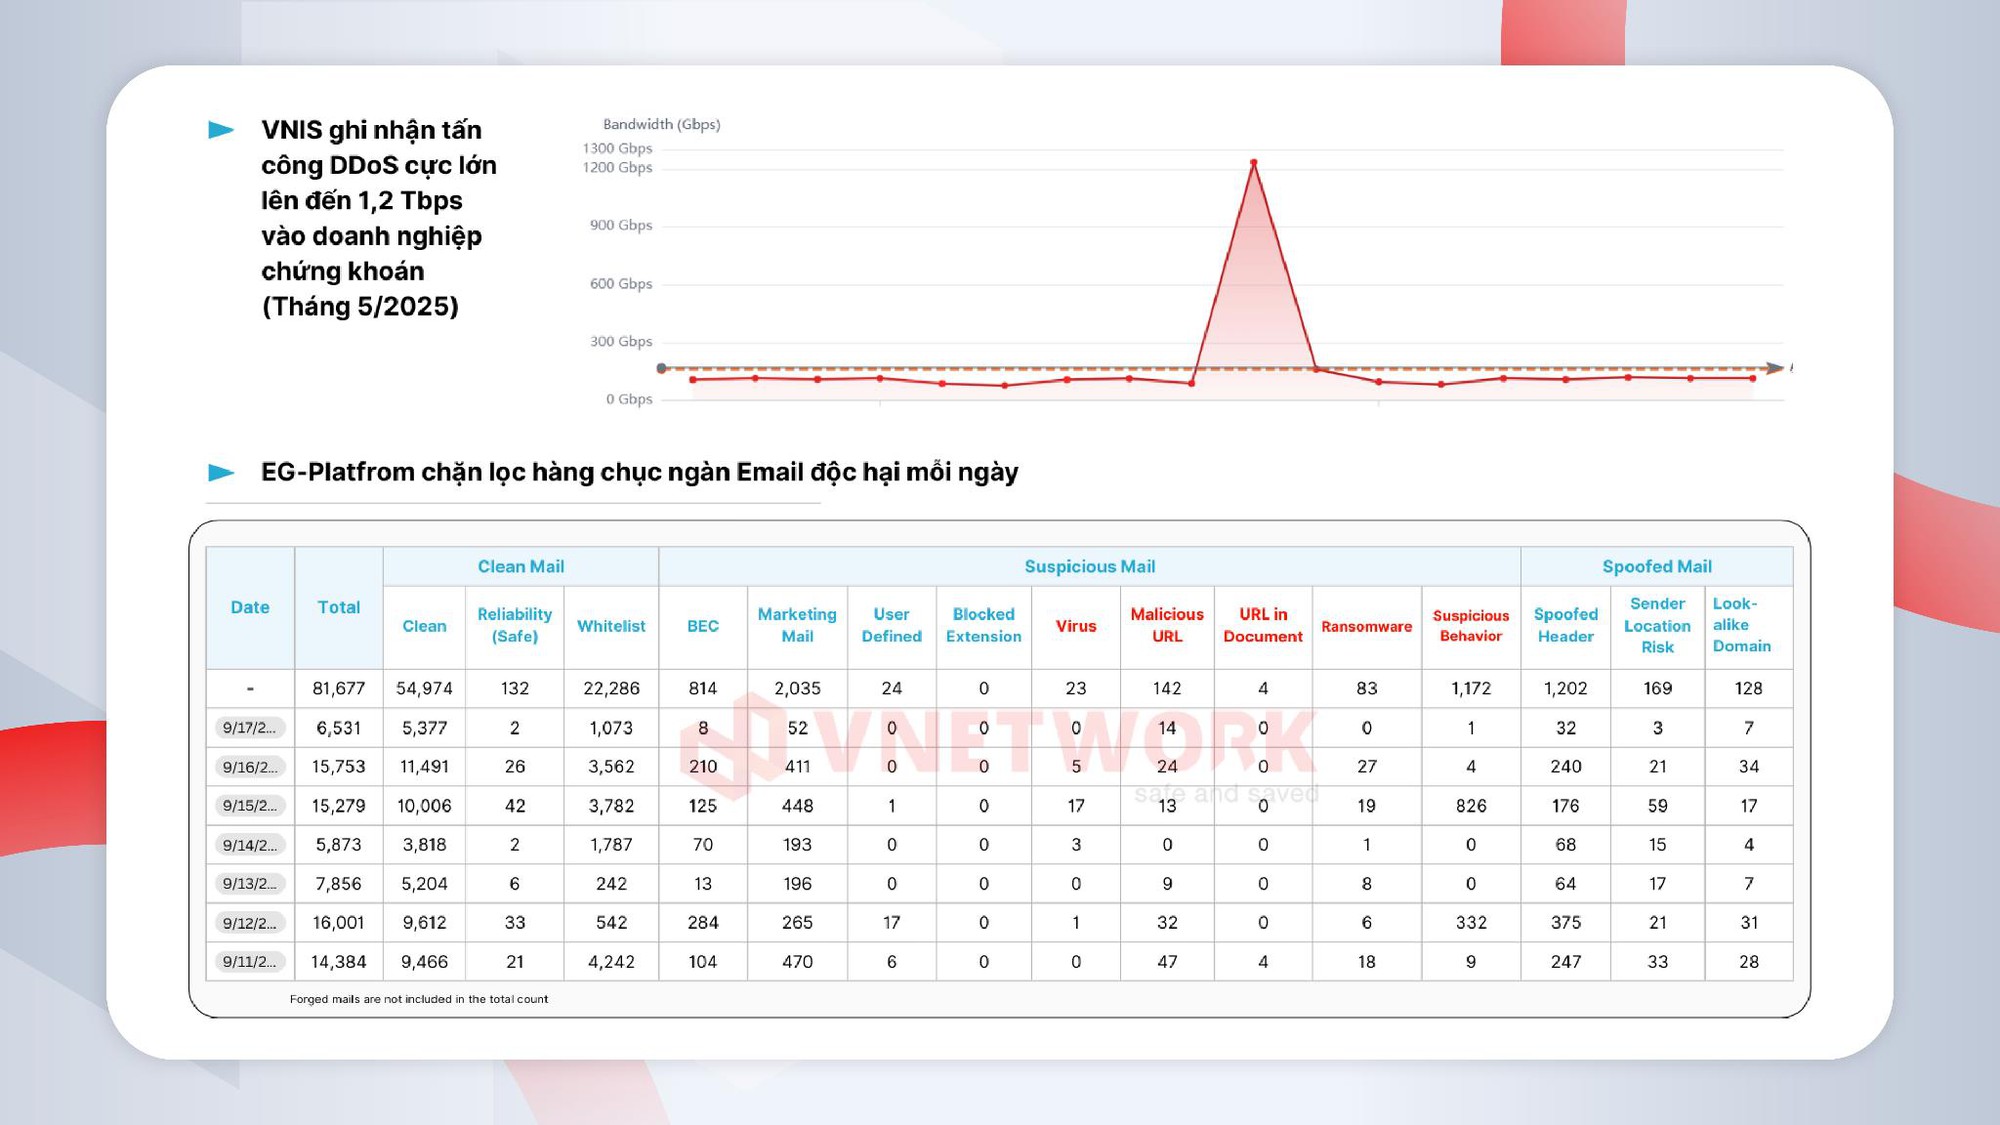Viewport: 2000px width, 1125px height.
Task: Click the 1200 Gbps peak point on chart
Action: click(x=1253, y=163)
